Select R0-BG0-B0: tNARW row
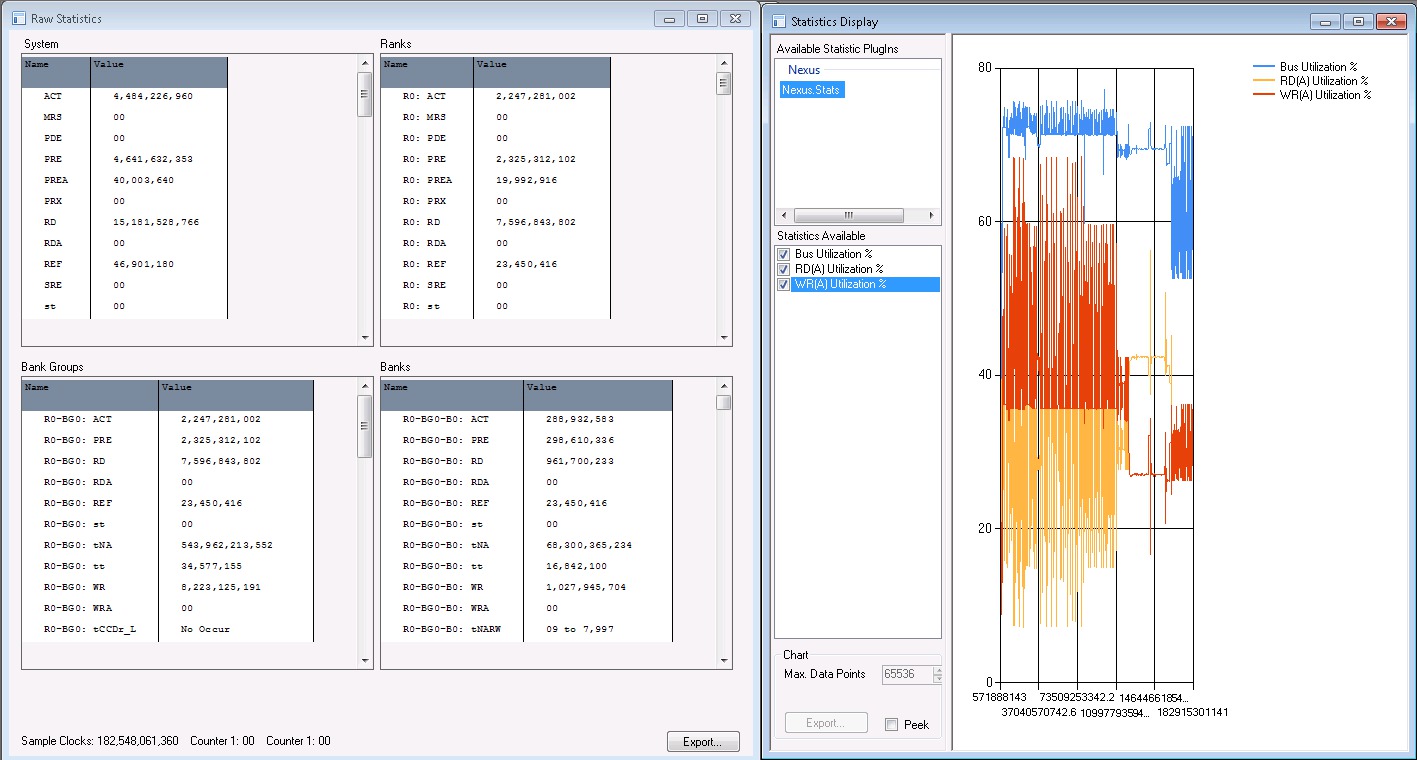 [x=526, y=630]
